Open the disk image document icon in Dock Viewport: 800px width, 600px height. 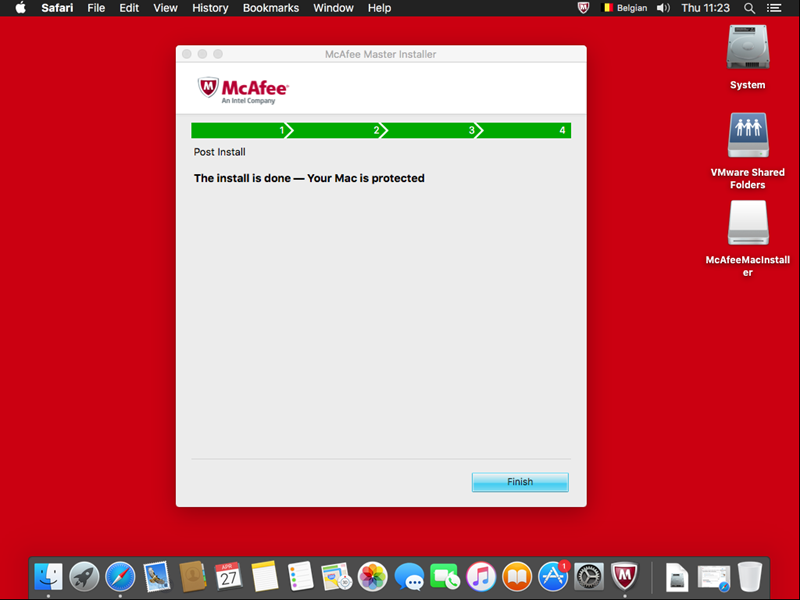(677, 577)
